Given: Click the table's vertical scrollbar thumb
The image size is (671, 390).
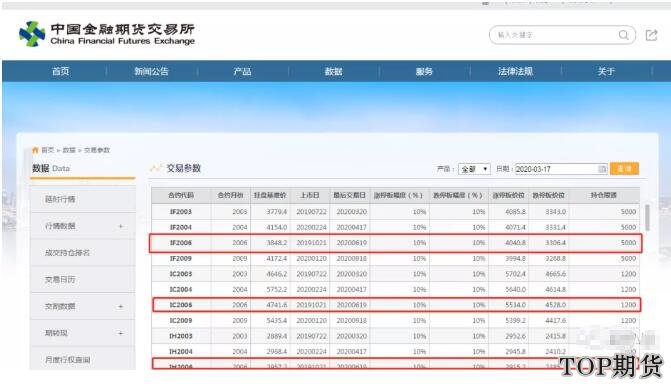Looking at the screenshot, I should click(x=647, y=217).
